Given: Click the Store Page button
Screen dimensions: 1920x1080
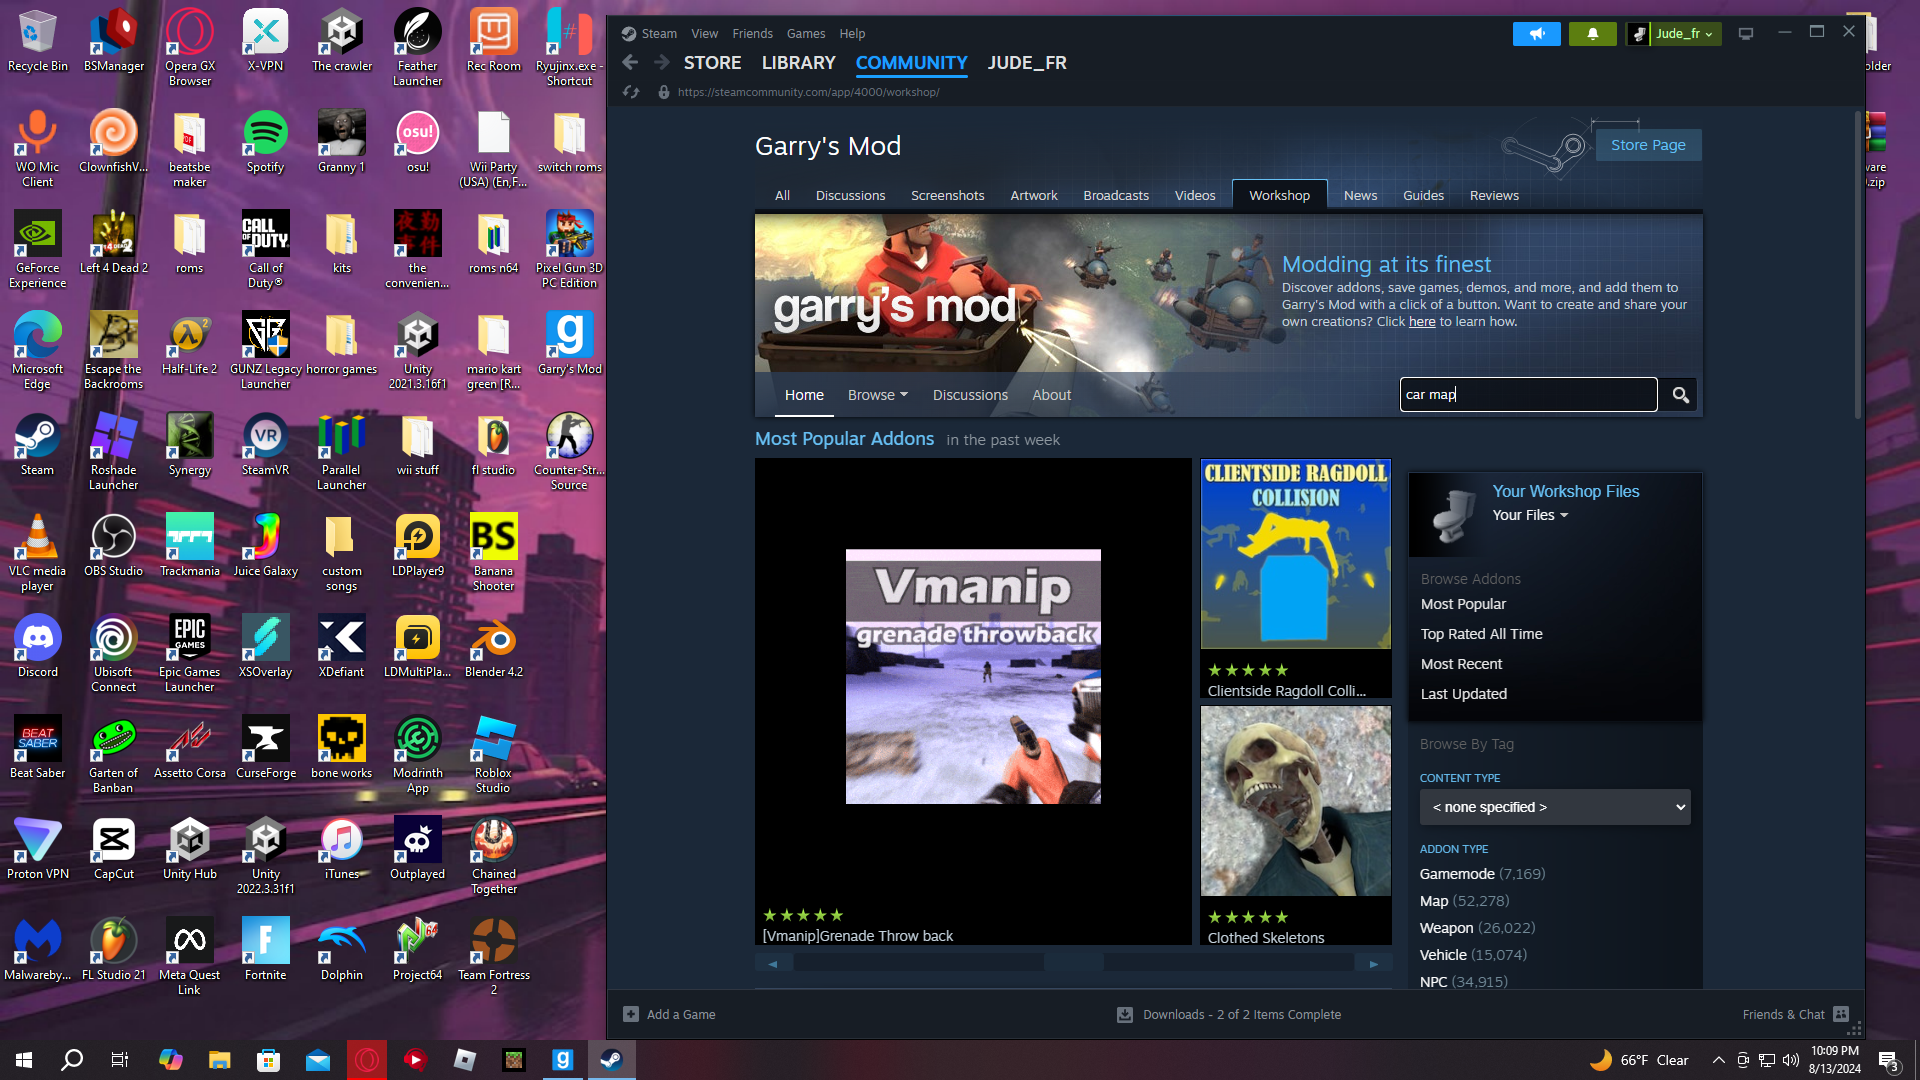Looking at the screenshot, I should coord(1647,145).
